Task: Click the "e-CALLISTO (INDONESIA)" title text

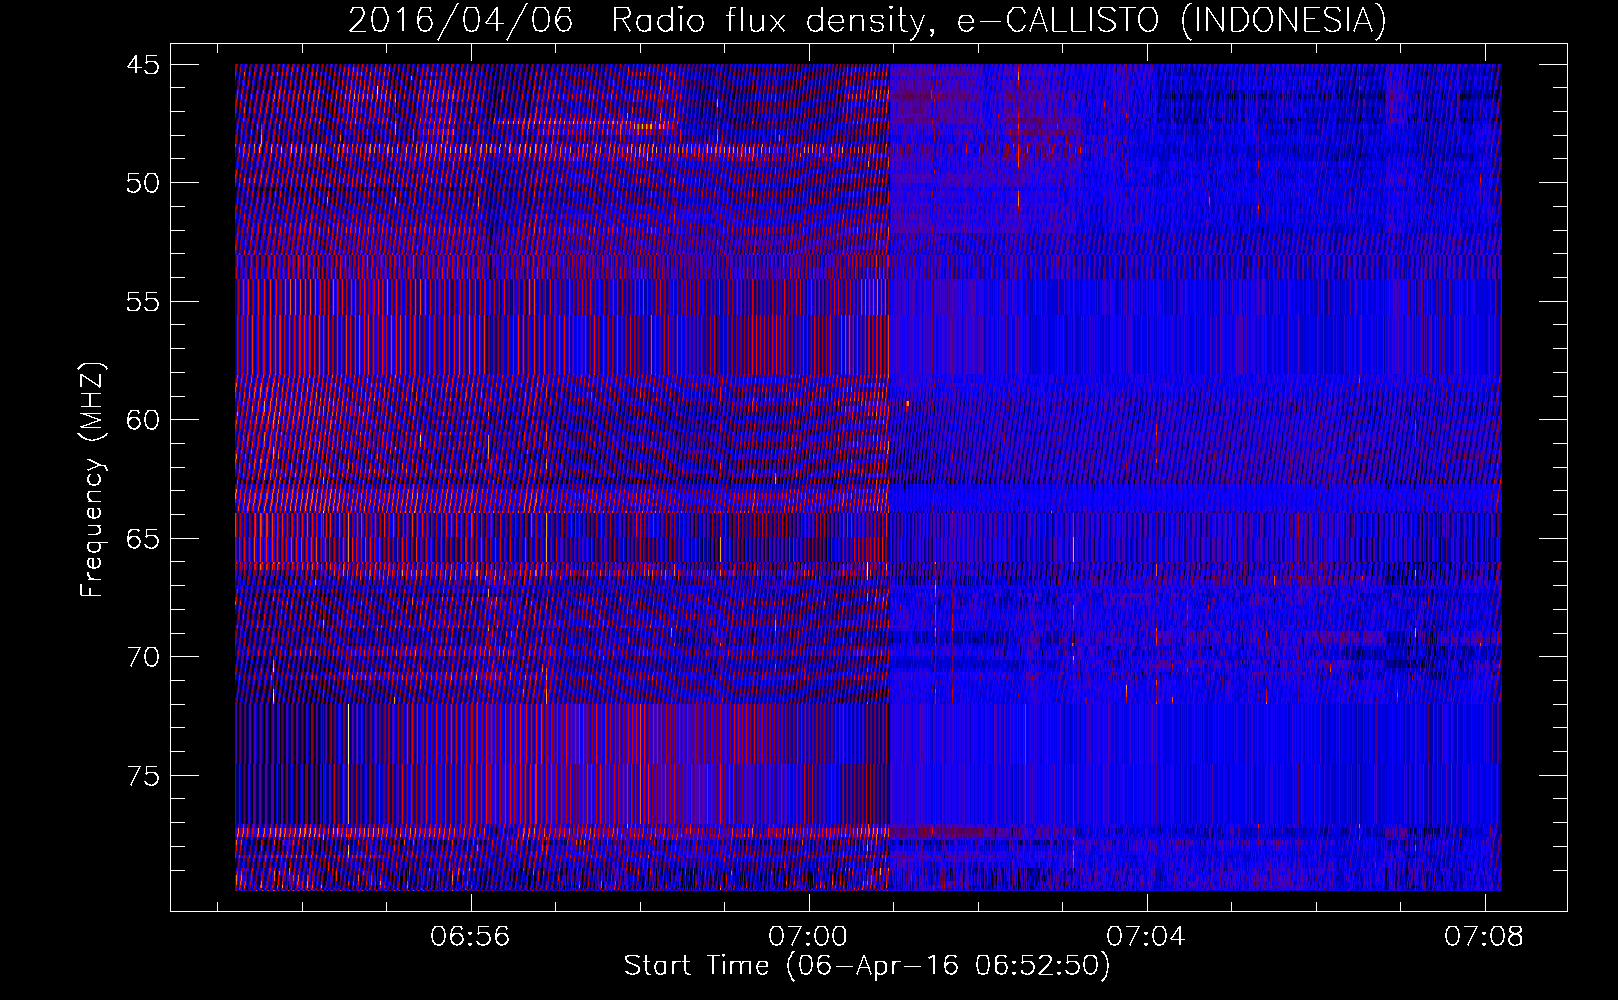Action: (x=1172, y=20)
